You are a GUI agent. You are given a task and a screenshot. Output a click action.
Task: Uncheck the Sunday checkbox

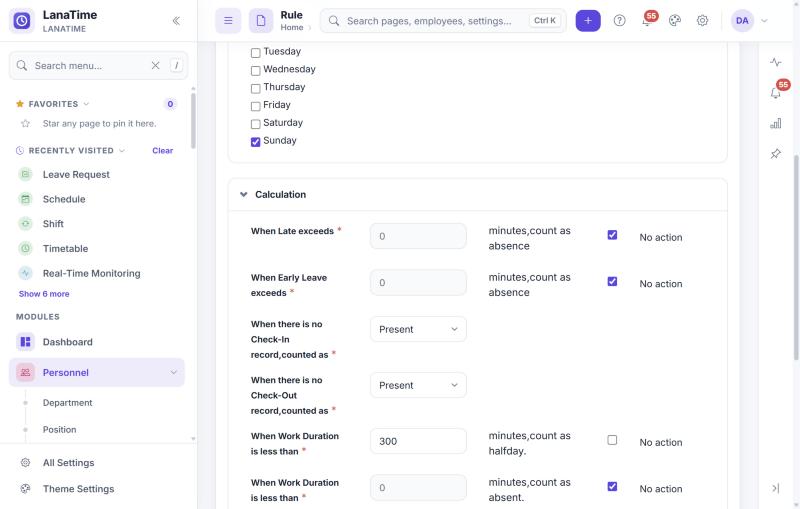click(x=256, y=142)
